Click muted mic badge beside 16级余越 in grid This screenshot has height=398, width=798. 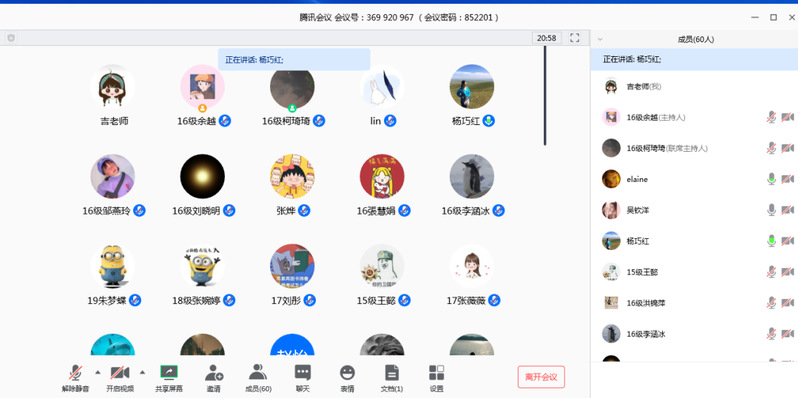[225, 121]
